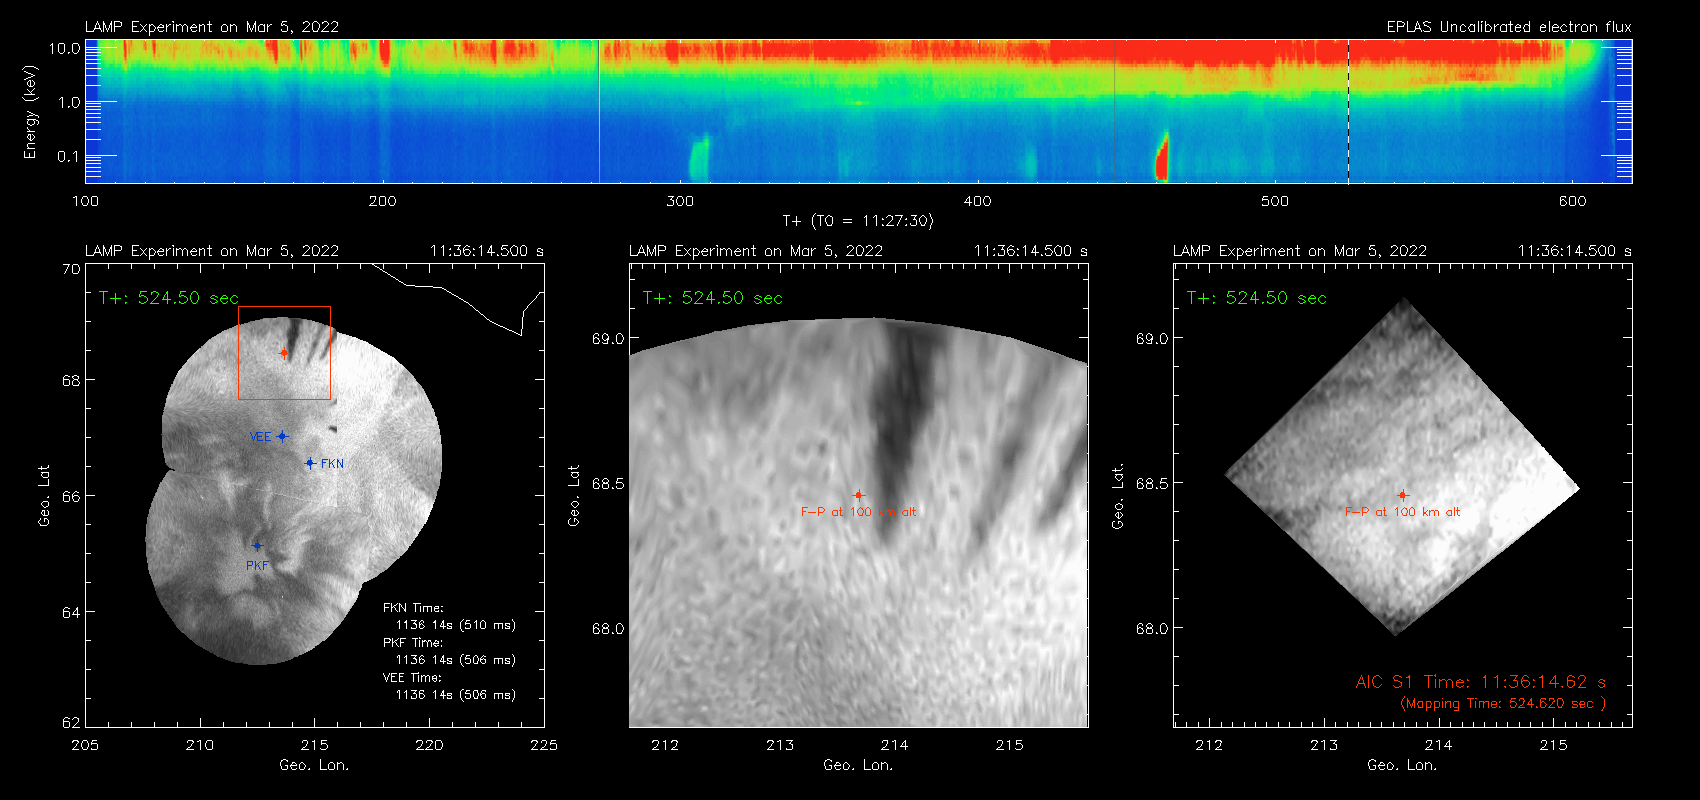Click the gray vertical line near T+ 445

(1114, 111)
